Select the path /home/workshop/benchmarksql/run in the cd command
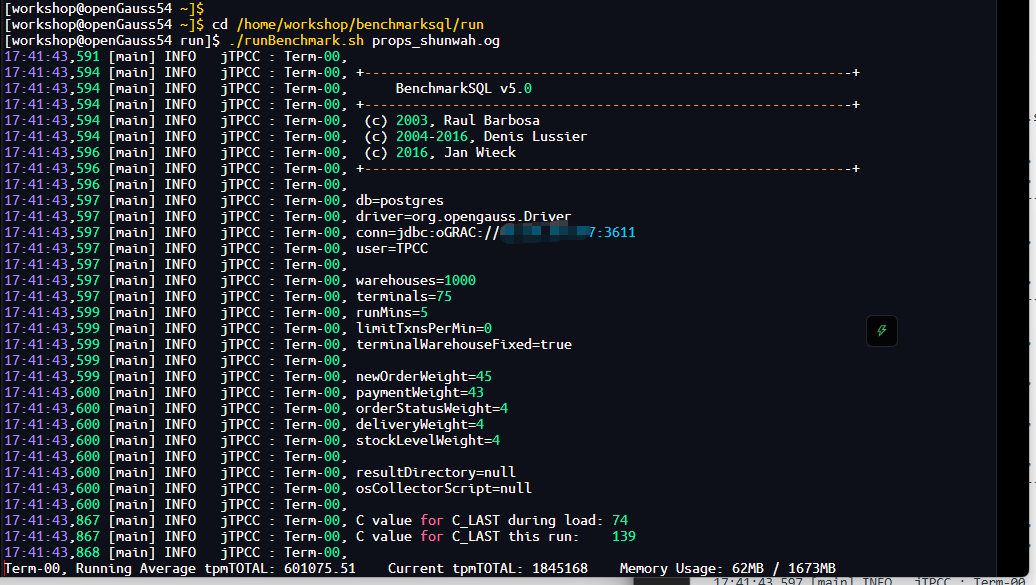Image resolution: width=1036 pixels, height=585 pixels. [x=360, y=24]
